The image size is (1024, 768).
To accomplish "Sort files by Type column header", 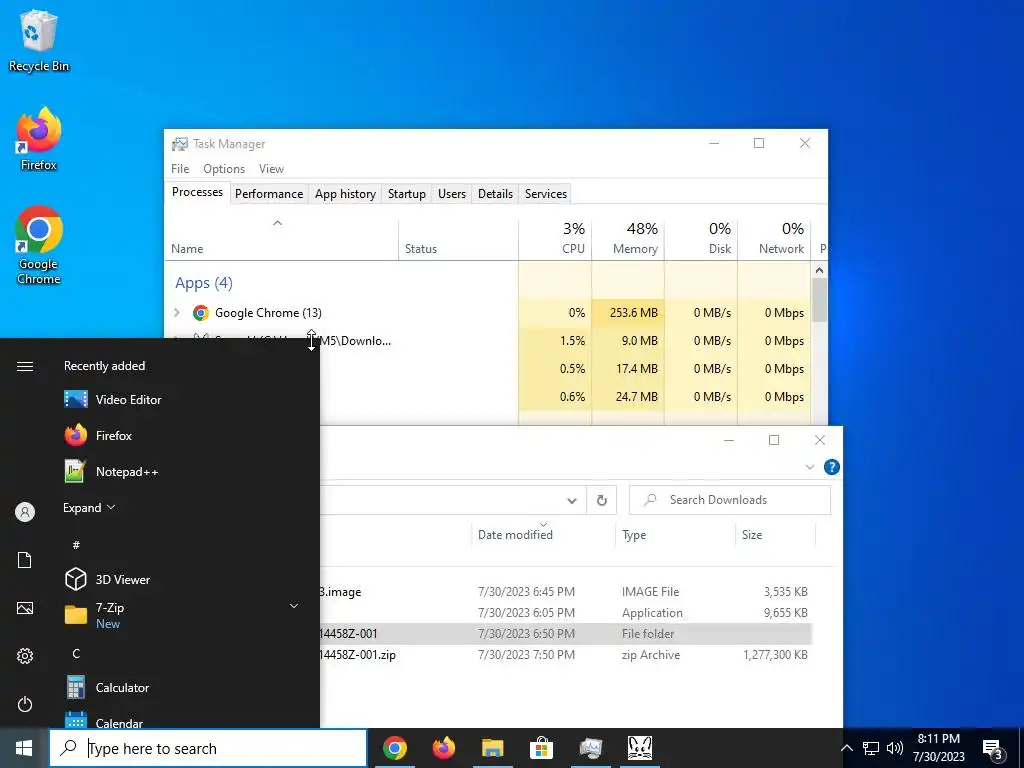I will (x=675, y=535).
